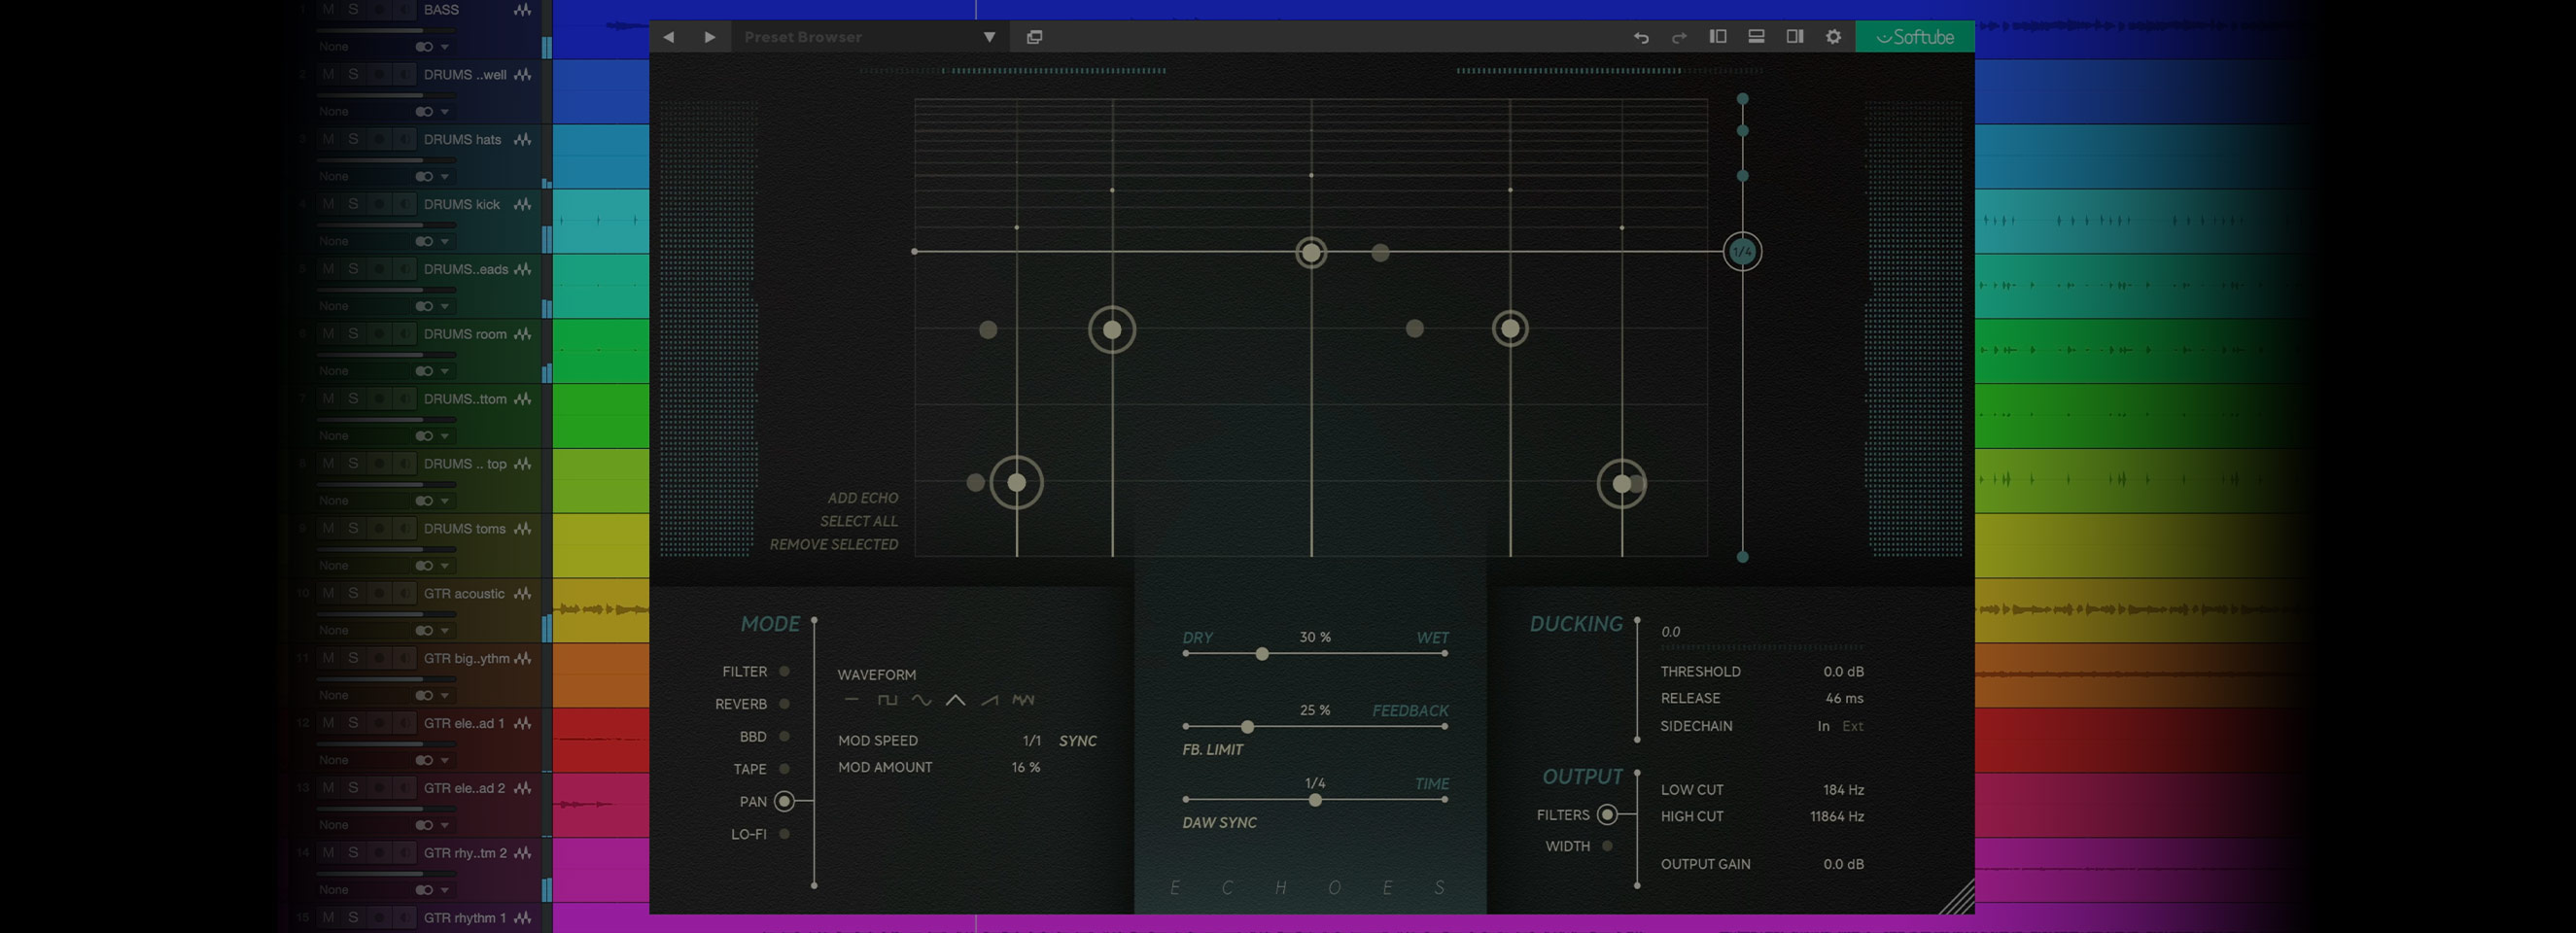The width and height of the screenshot is (2576, 933).
Task: Select the sine waveform shape
Action: (921, 700)
